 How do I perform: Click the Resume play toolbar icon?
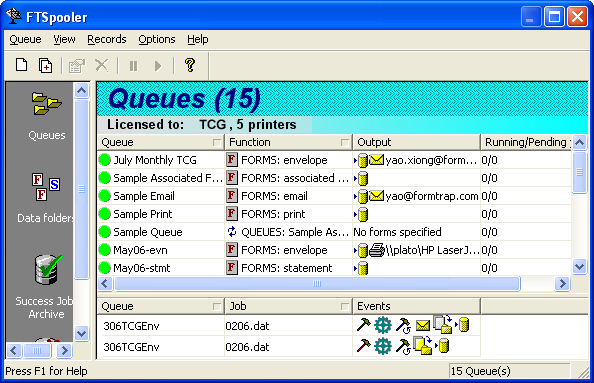[x=158, y=66]
